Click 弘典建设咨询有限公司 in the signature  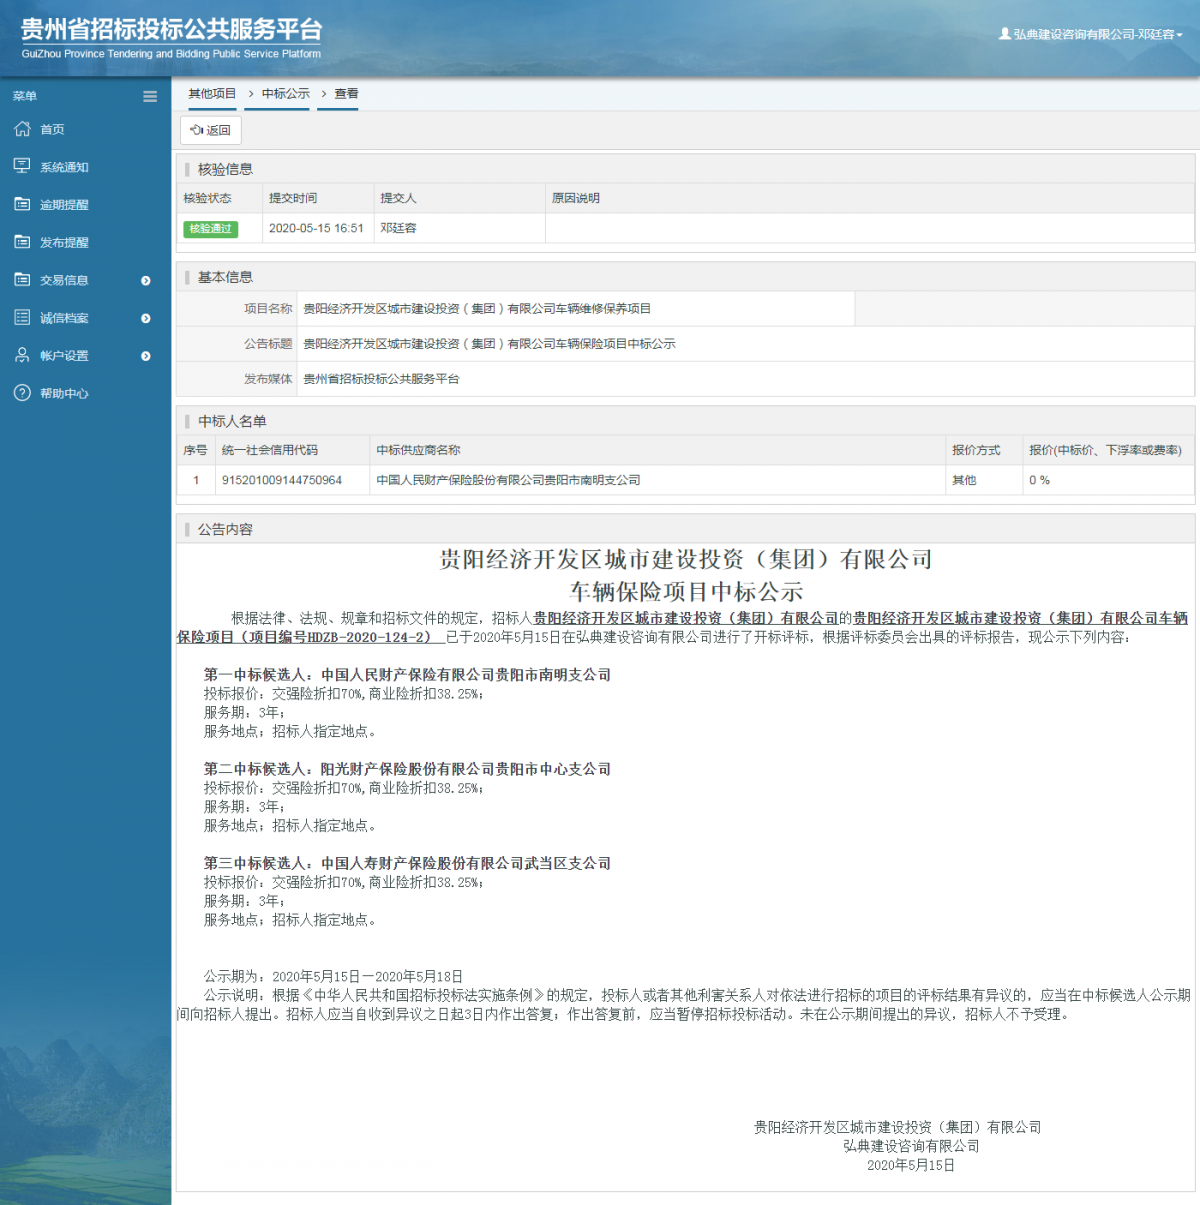click(911, 1146)
